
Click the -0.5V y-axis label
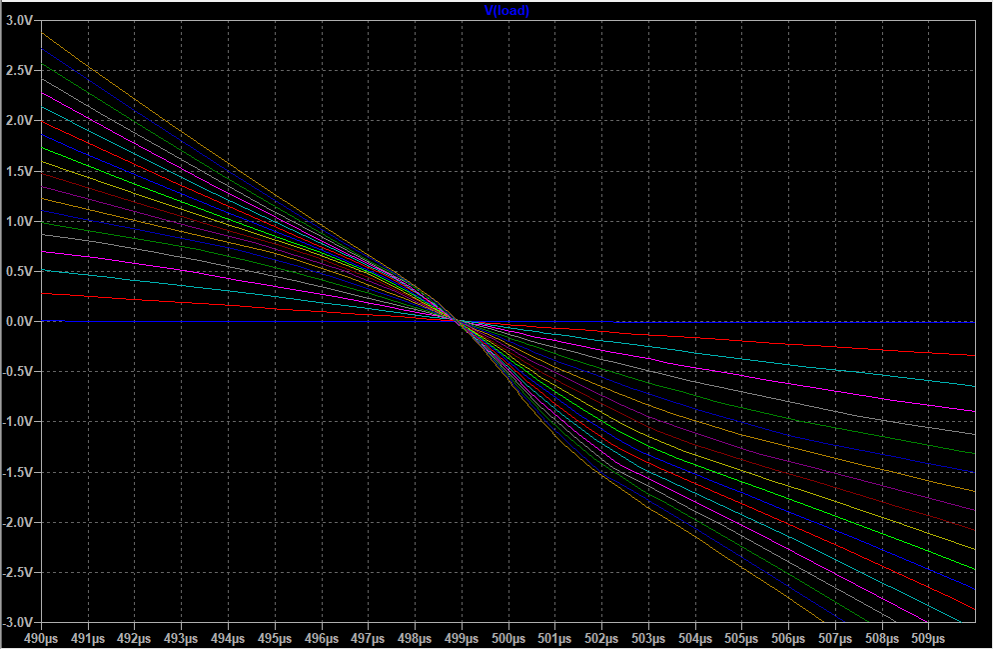pyautogui.click(x=18, y=372)
